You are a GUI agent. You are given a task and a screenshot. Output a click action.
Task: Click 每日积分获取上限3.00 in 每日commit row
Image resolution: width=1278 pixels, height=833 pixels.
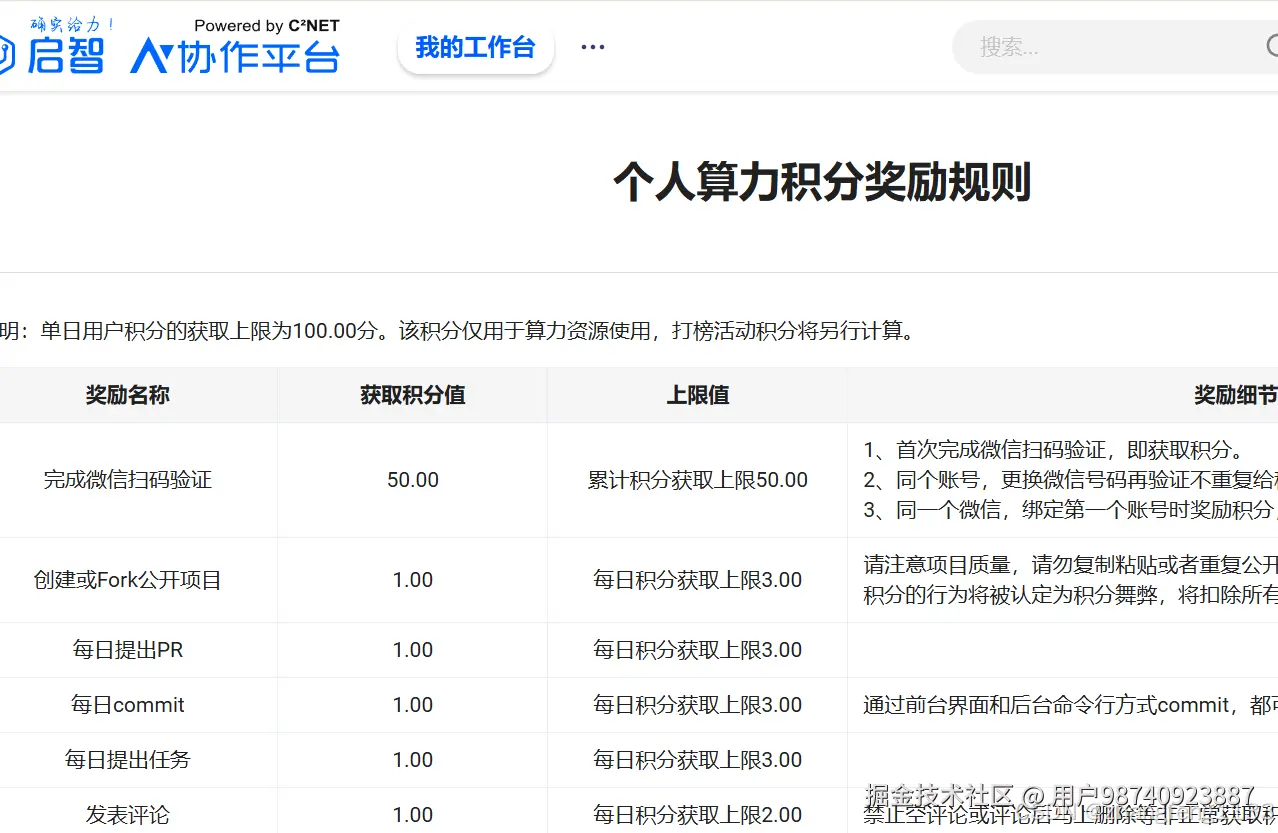(698, 705)
